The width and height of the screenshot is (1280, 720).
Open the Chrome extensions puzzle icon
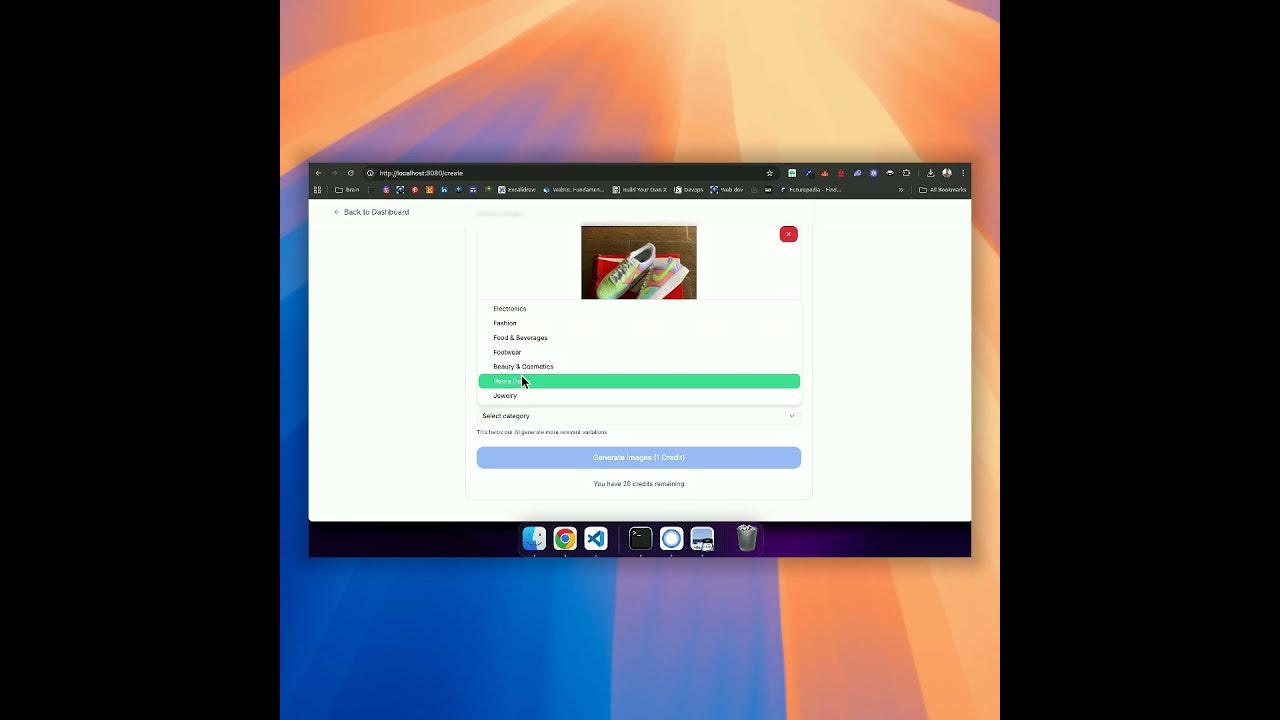point(907,173)
